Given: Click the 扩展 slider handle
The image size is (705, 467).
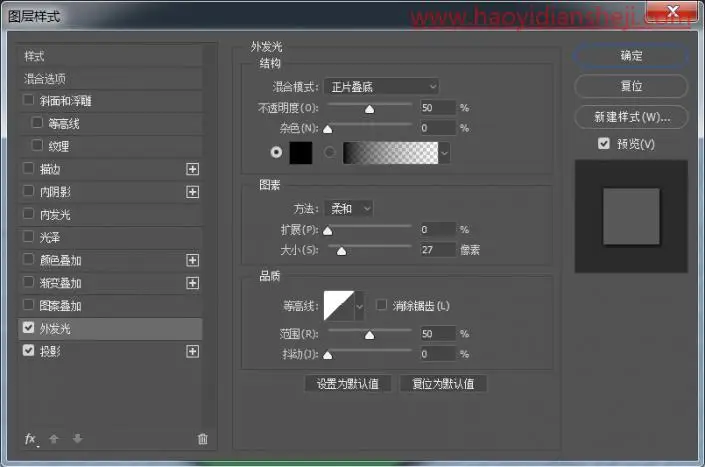Looking at the screenshot, I should [x=328, y=231].
